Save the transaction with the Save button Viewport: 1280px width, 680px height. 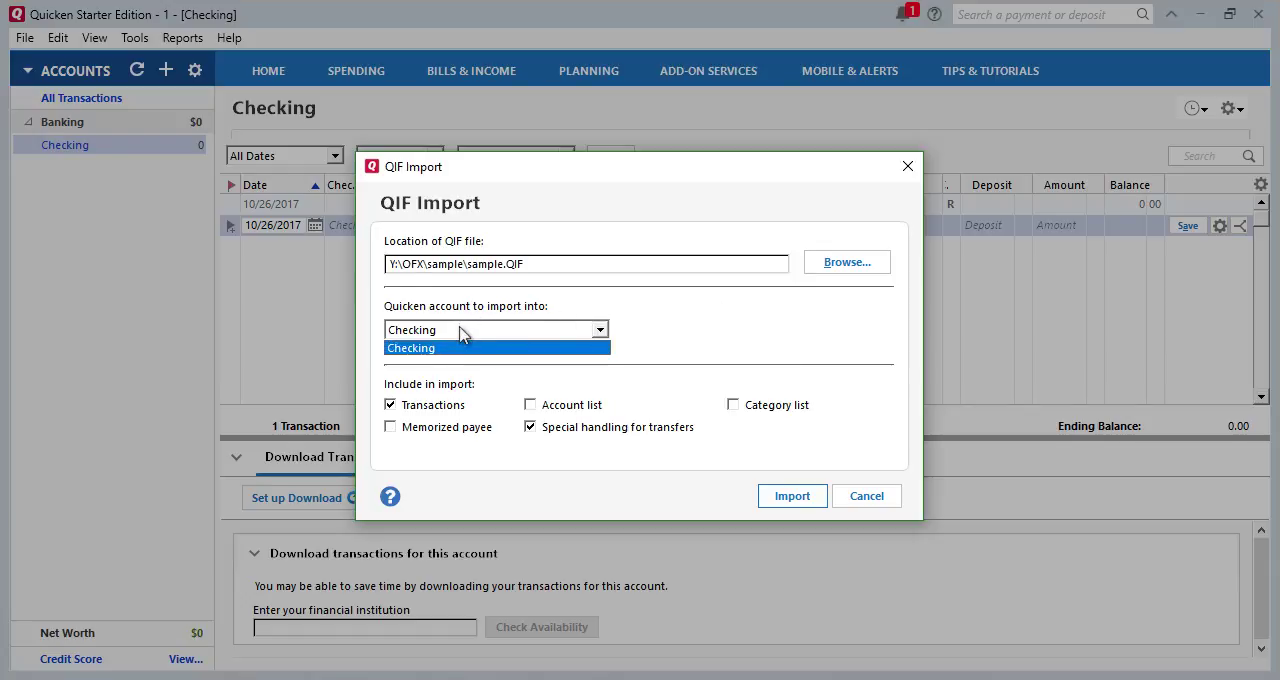1187,226
